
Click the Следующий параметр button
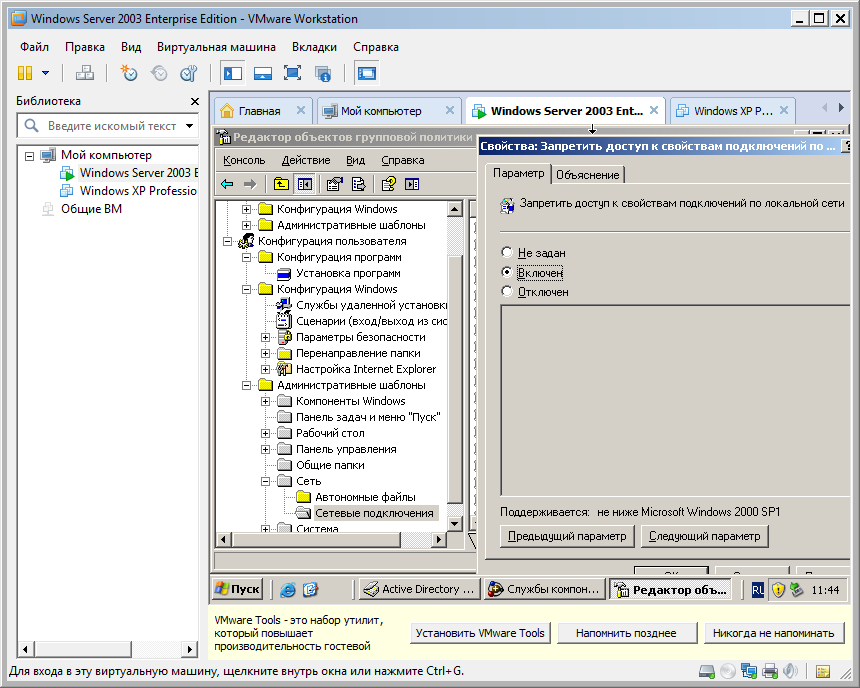[704, 536]
